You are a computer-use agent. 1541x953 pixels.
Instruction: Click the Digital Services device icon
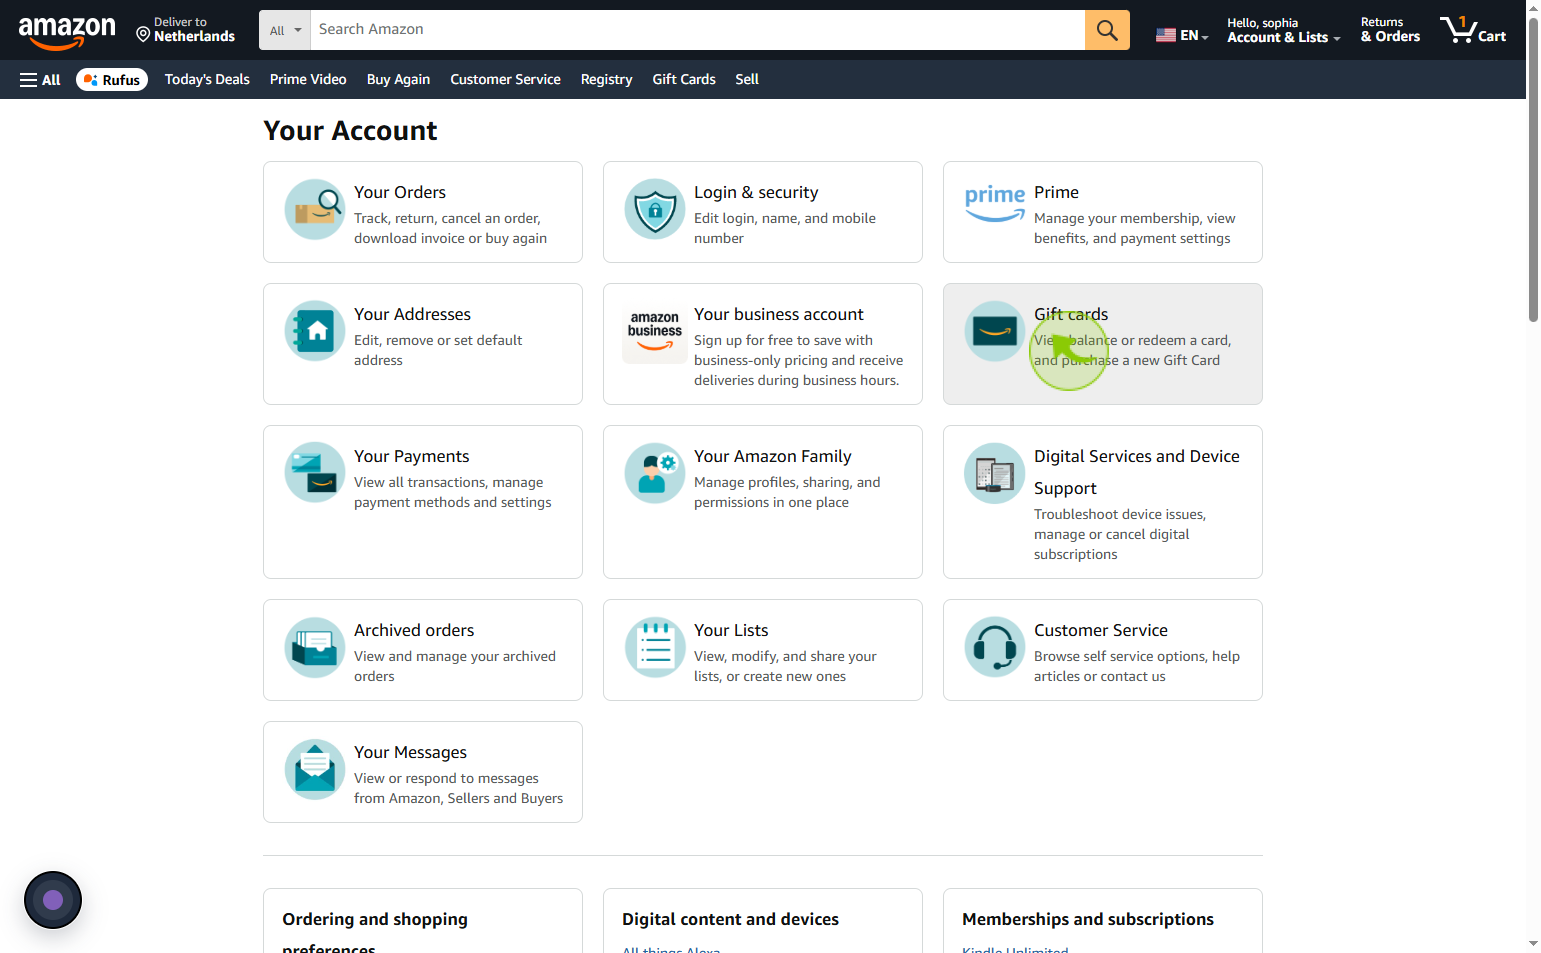[x=995, y=473]
